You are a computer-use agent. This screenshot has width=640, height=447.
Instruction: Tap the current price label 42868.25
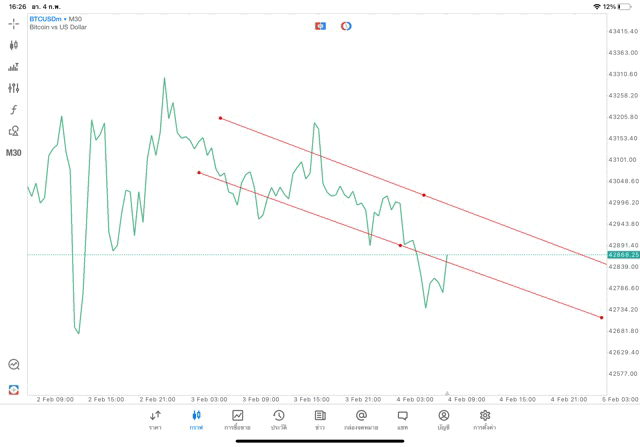(622, 255)
